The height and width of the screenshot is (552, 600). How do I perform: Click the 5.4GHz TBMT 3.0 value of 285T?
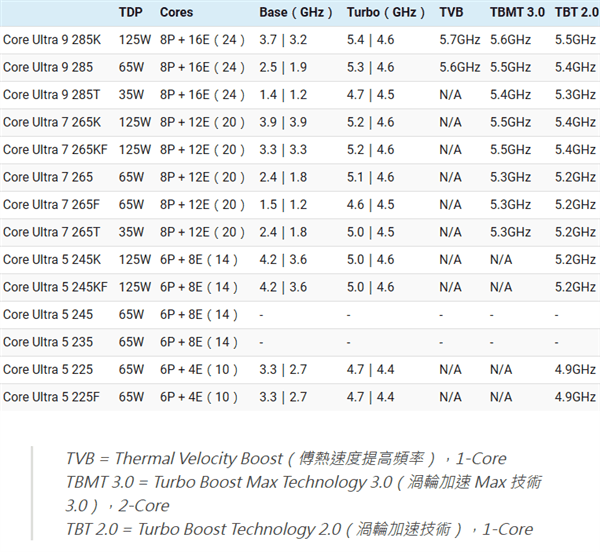tap(510, 94)
